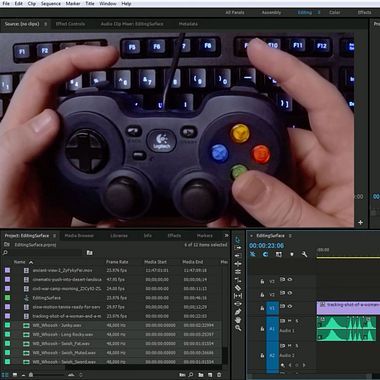Select the Slip tool
The height and width of the screenshot is (380, 380).
[238, 296]
